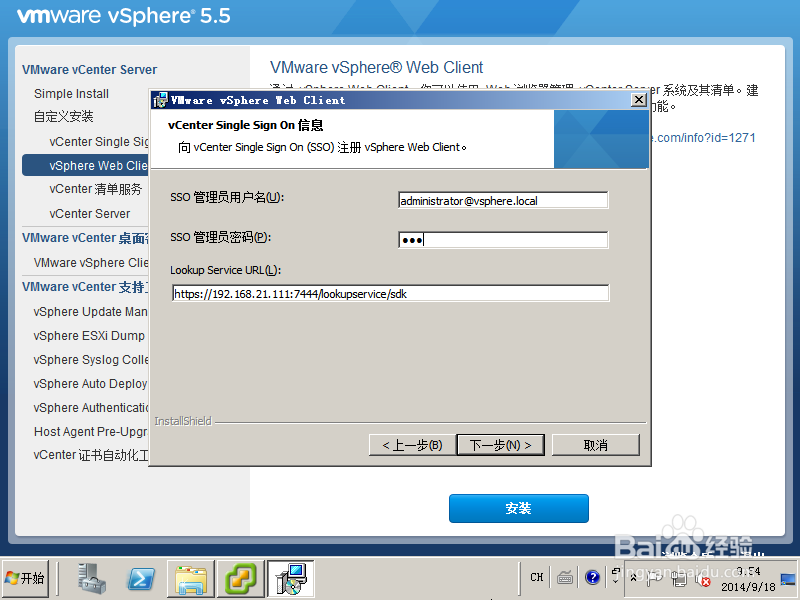800x600 pixels.
Task: Click the blue Help icon in system tray
Action: click(x=592, y=578)
